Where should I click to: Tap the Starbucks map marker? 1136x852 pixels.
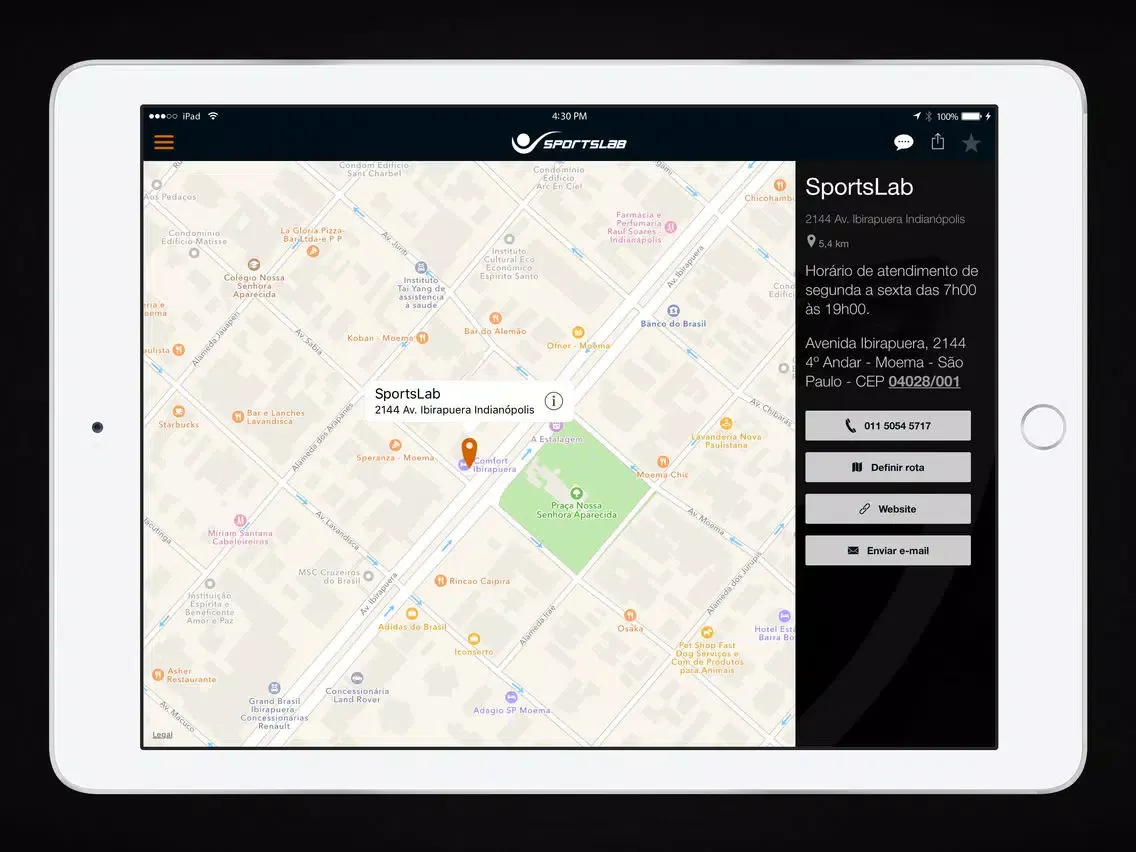point(178,412)
